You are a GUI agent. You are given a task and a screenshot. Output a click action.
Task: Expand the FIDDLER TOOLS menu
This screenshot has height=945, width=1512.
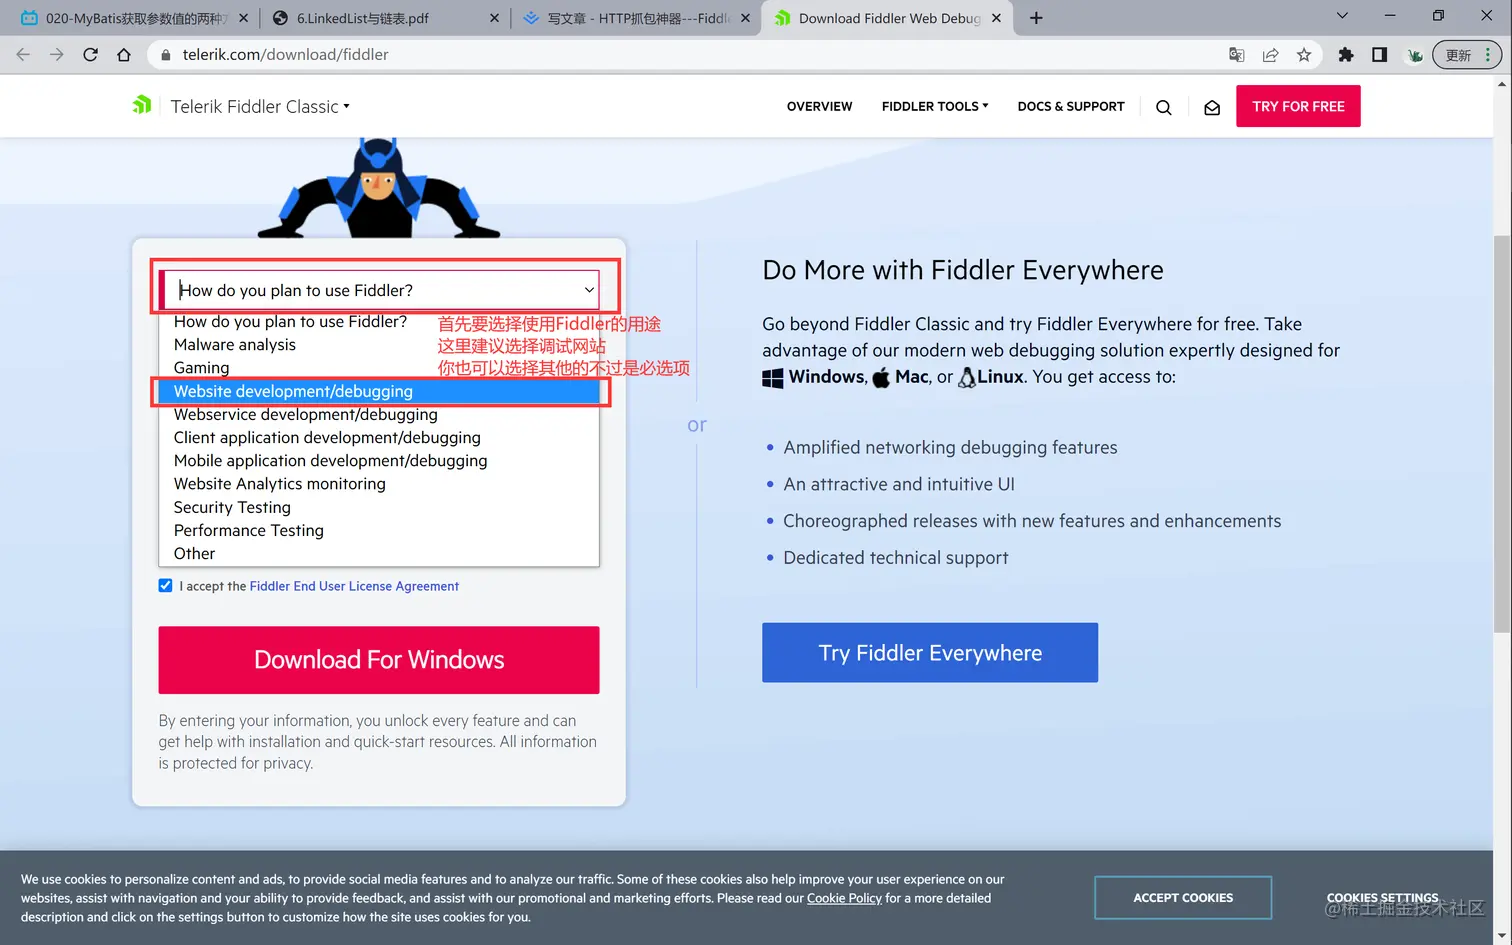(x=935, y=106)
